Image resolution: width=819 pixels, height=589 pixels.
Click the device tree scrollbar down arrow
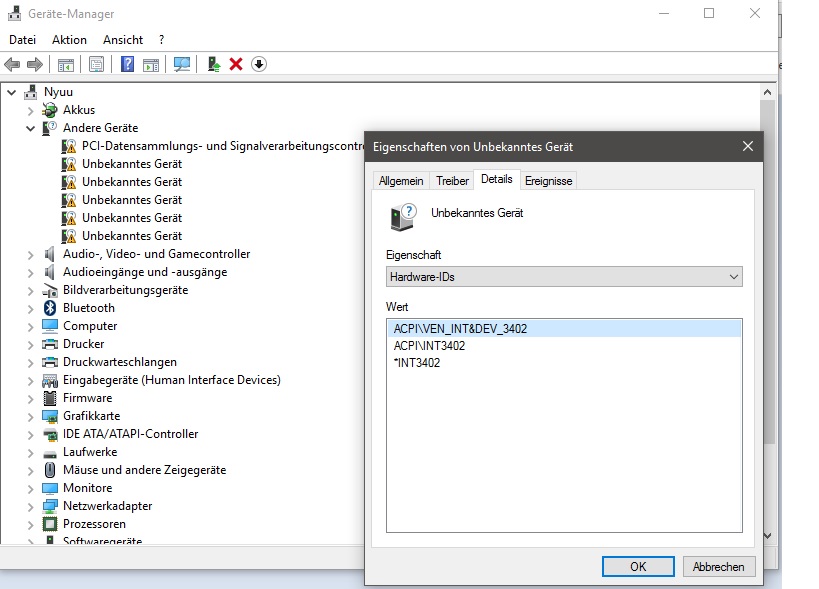(767, 536)
